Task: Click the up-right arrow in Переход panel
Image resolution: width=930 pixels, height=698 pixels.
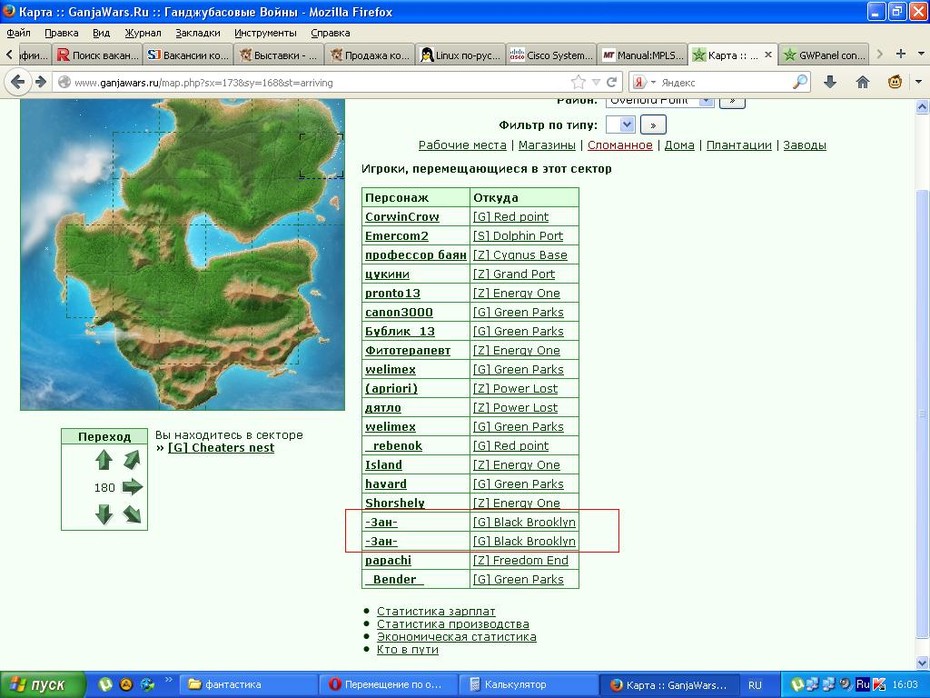Action: click(x=132, y=459)
